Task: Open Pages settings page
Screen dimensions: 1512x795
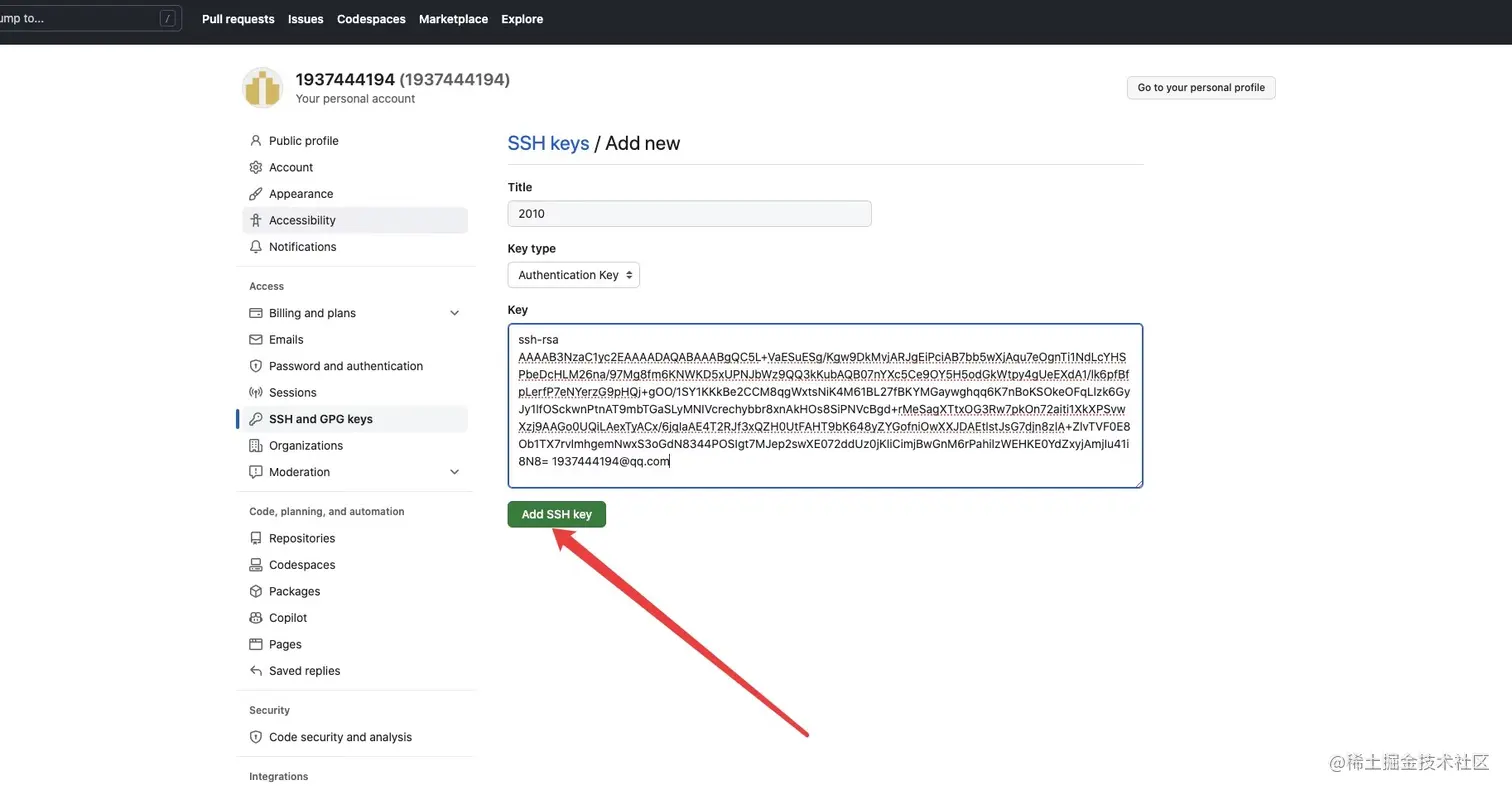Action: (x=355, y=644)
